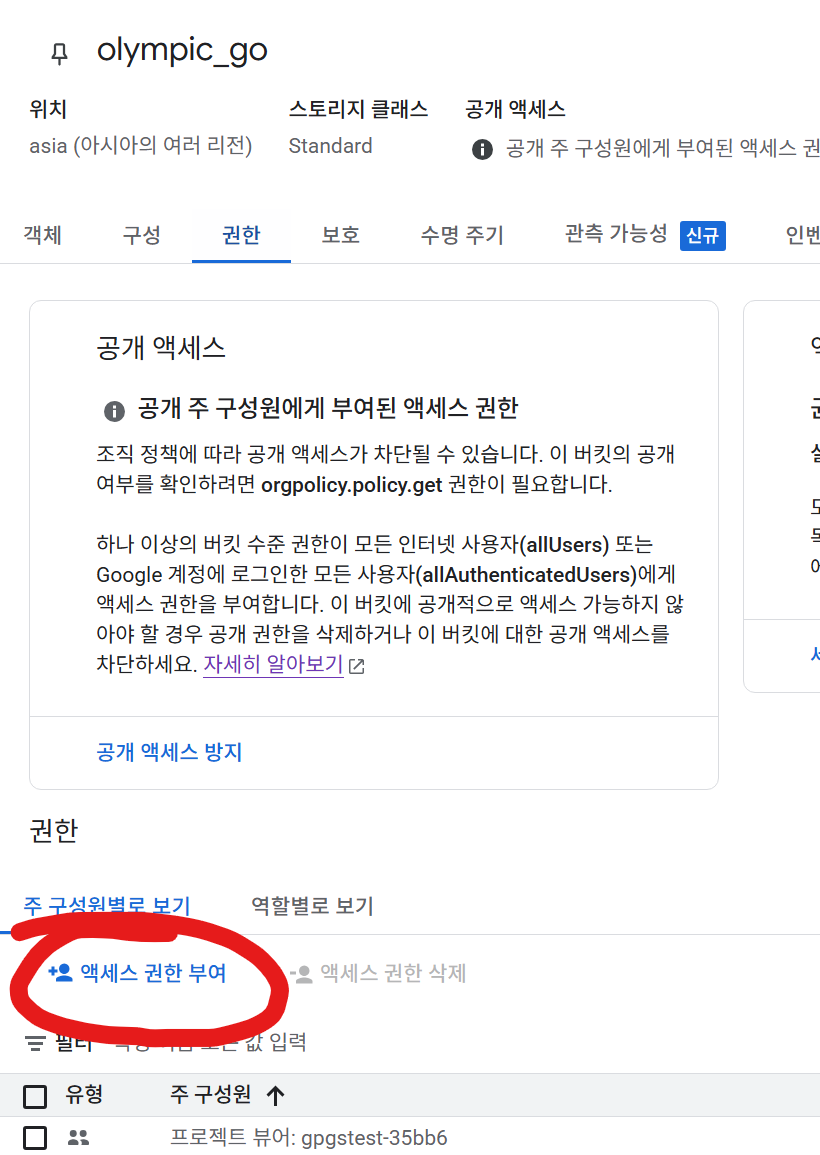Select 주 구성원별로 보기 view tab
This screenshot has width=820, height=1155.
tap(108, 905)
